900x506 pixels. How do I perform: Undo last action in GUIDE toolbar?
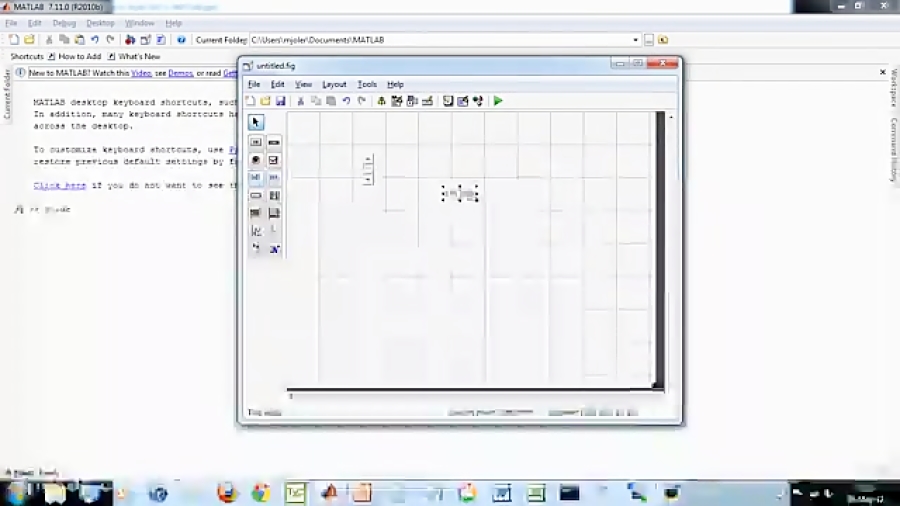pyautogui.click(x=346, y=101)
